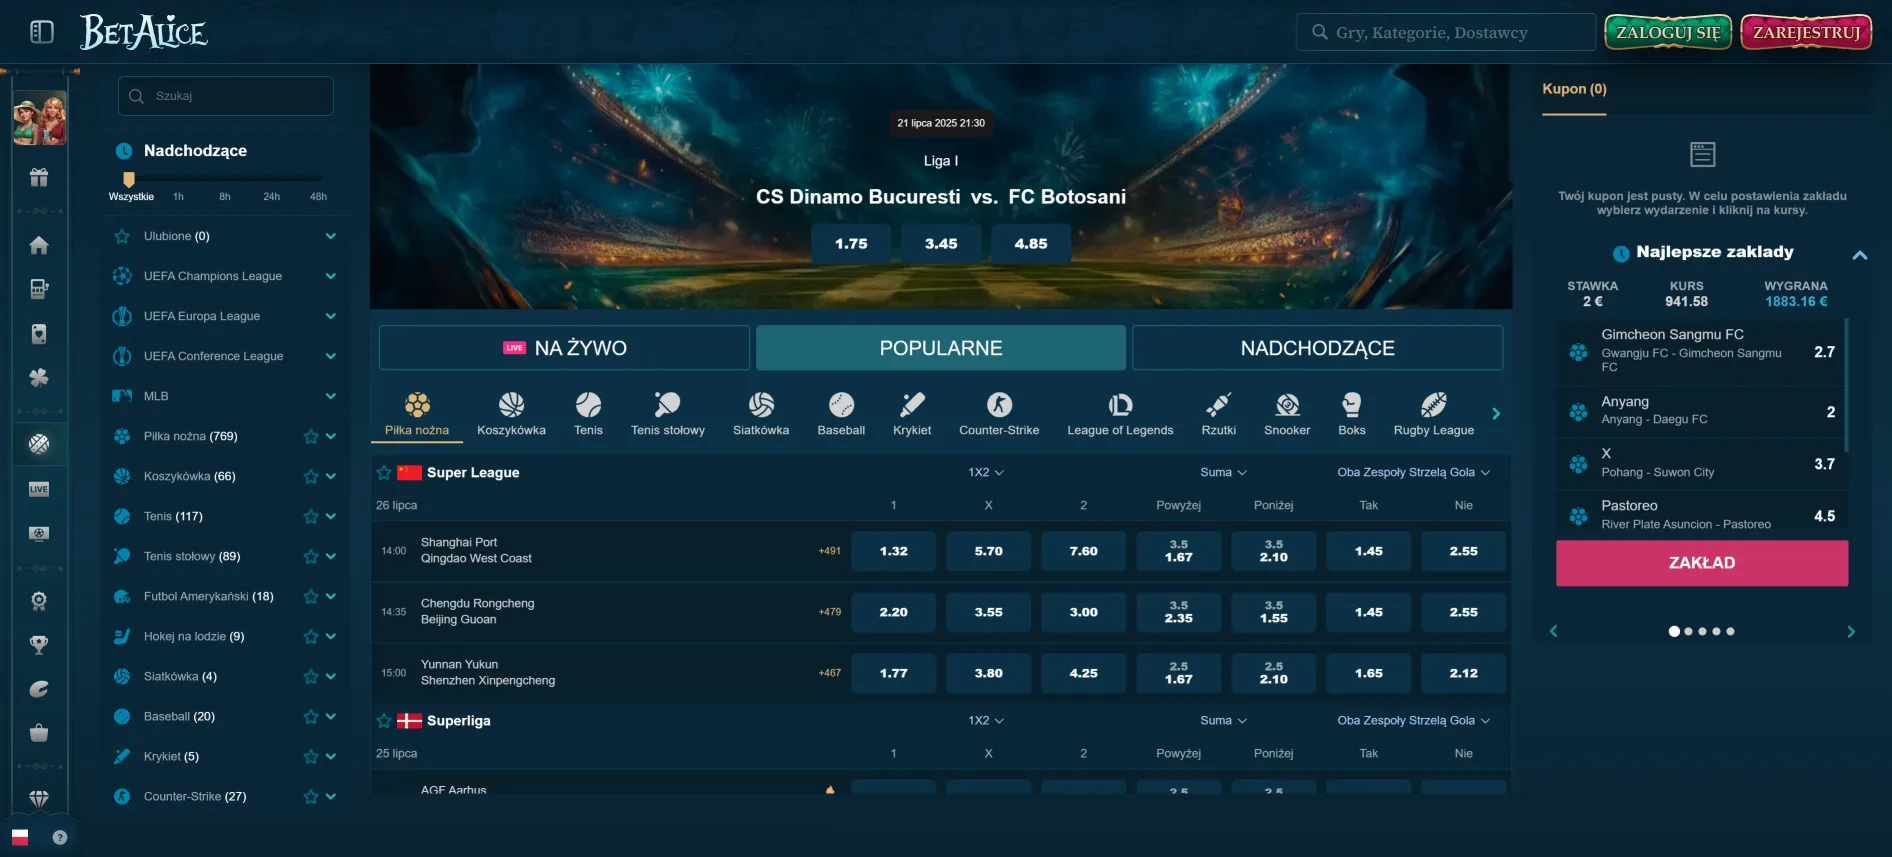Open the diamond VIP icon in left rail

[39, 798]
